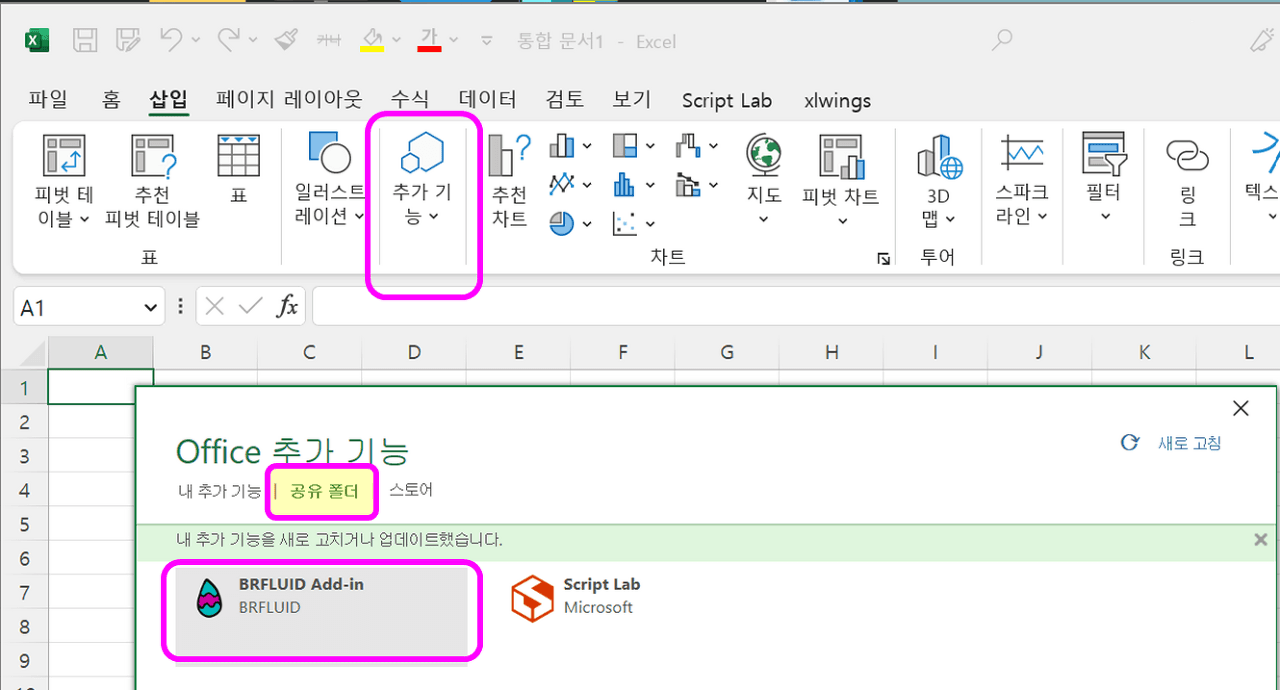The image size is (1280, 690).
Task: Open the fill color dropdown arrow
Action: (x=397, y=41)
